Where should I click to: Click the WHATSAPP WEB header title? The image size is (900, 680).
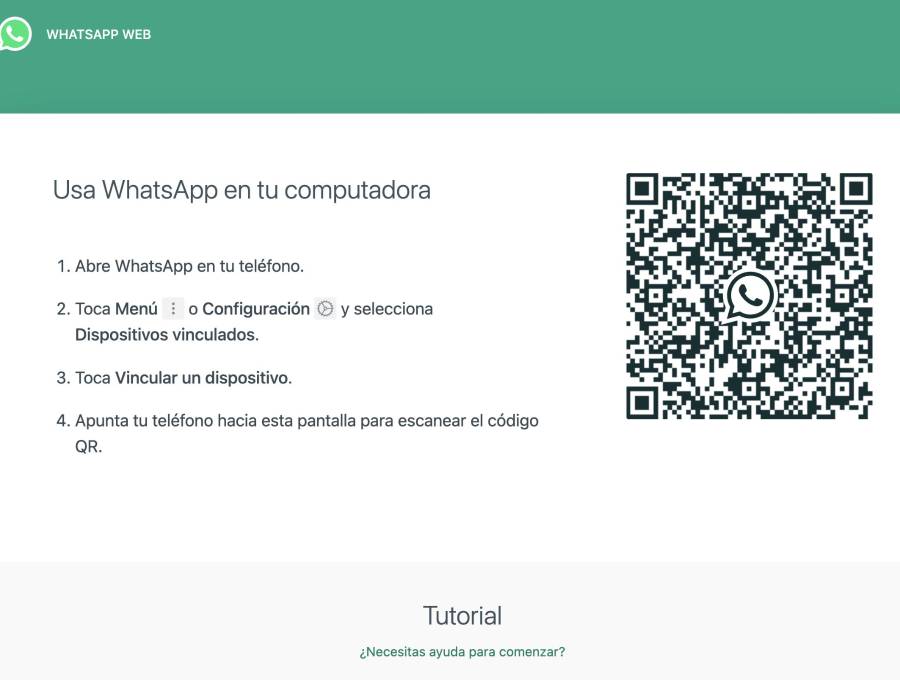point(97,34)
